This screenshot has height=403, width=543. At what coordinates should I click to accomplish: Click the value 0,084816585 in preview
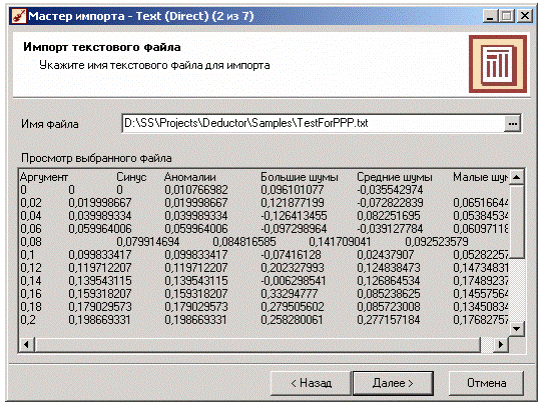244,242
